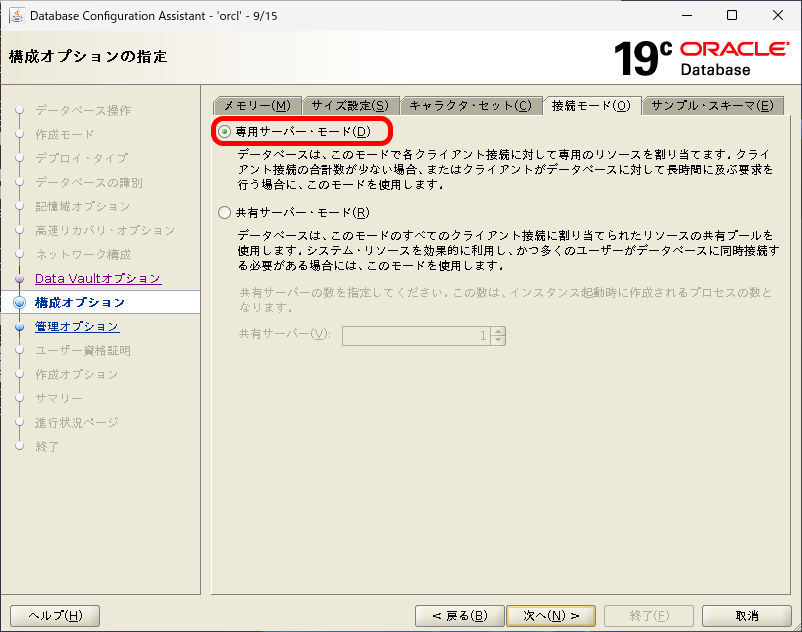Click the 戻る button
Screen dimensions: 802x632
pyautogui.click(x=459, y=615)
